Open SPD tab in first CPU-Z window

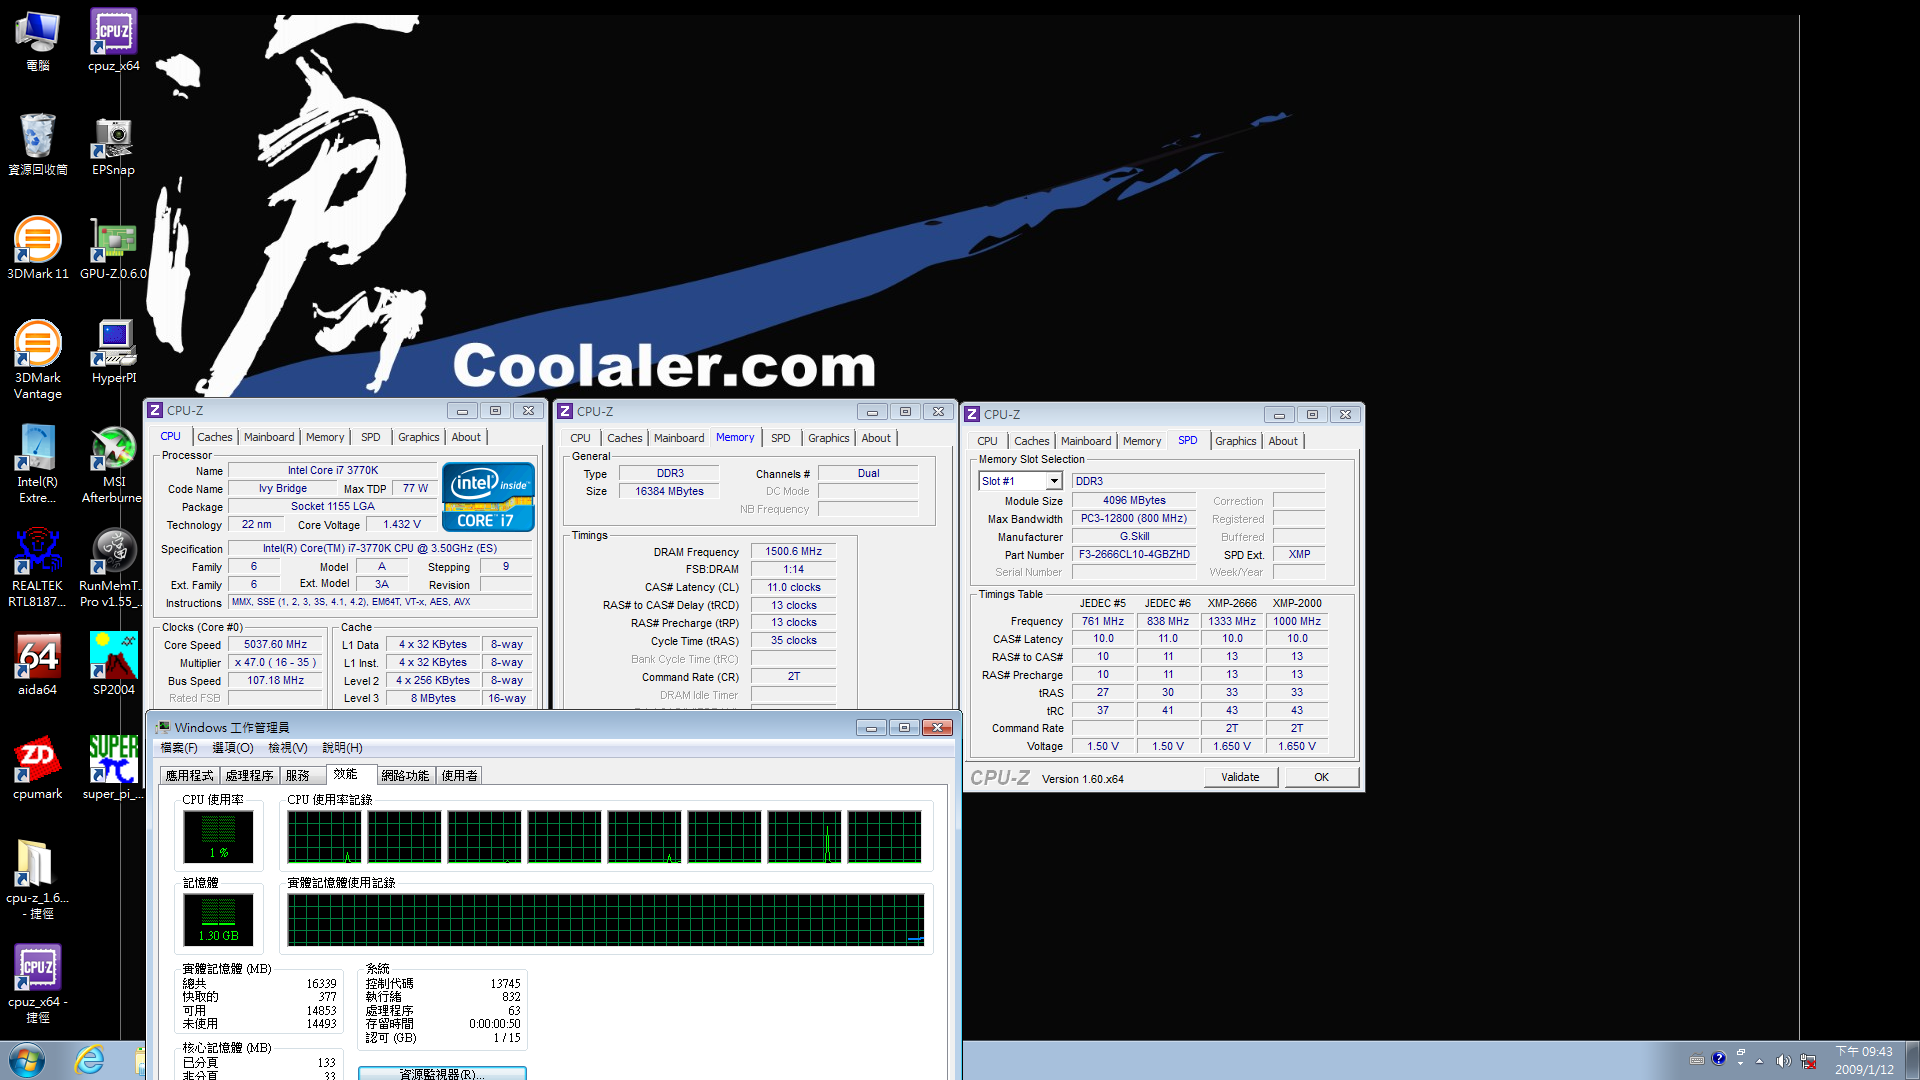tap(370, 437)
